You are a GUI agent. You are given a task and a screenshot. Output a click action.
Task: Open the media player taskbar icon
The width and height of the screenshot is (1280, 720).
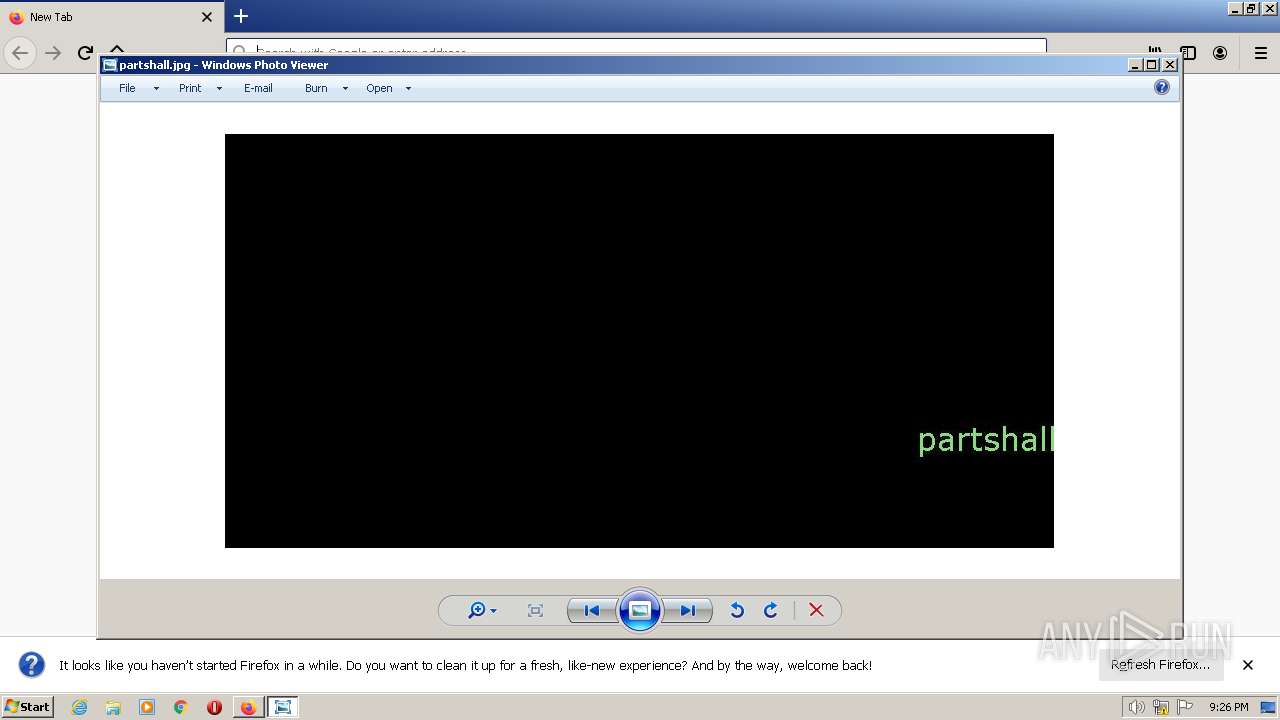tap(147, 707)
